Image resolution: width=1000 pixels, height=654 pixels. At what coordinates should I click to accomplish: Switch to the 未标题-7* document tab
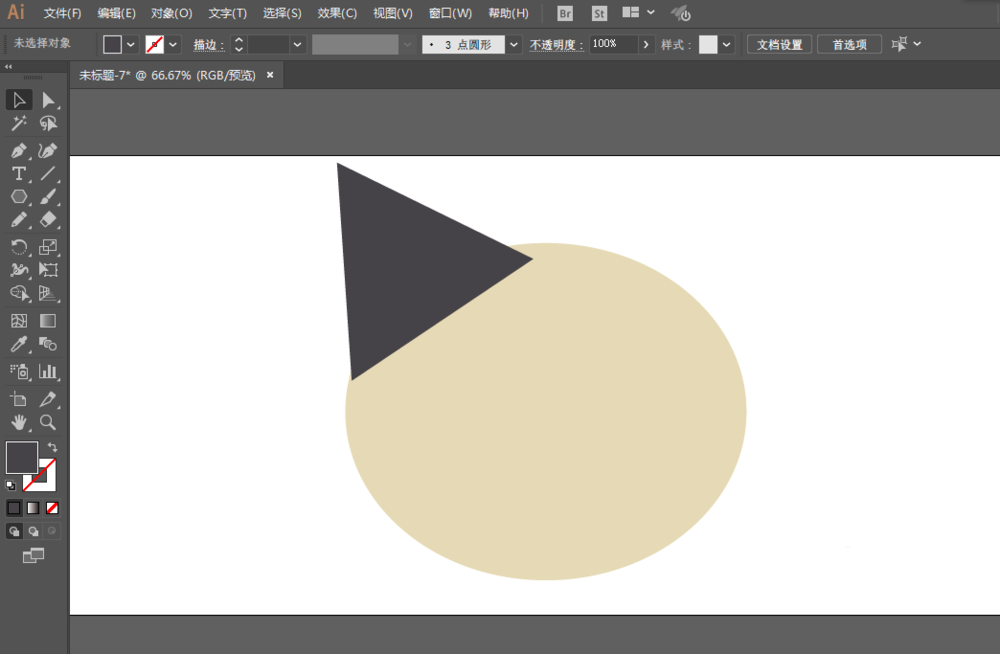(x=167, y=75)
